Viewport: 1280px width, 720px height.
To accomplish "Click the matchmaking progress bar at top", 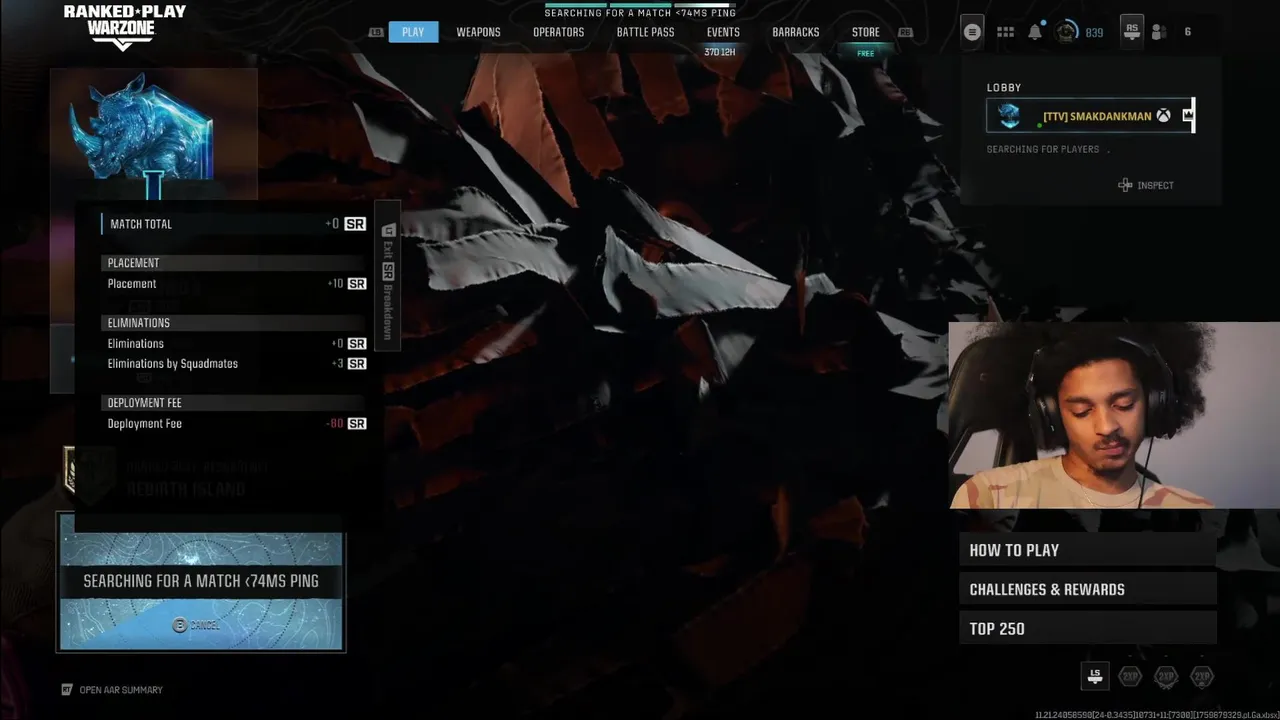I will (x=640, y=4).
